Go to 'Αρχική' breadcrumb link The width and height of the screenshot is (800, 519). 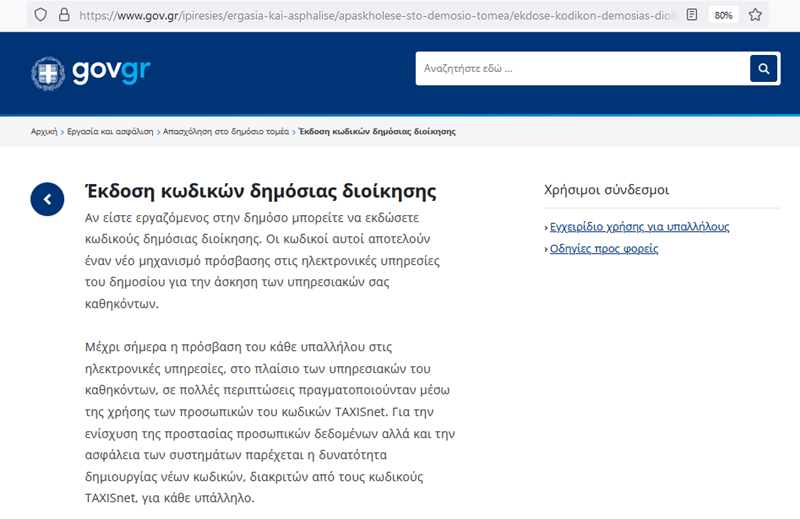pos(44,132)
